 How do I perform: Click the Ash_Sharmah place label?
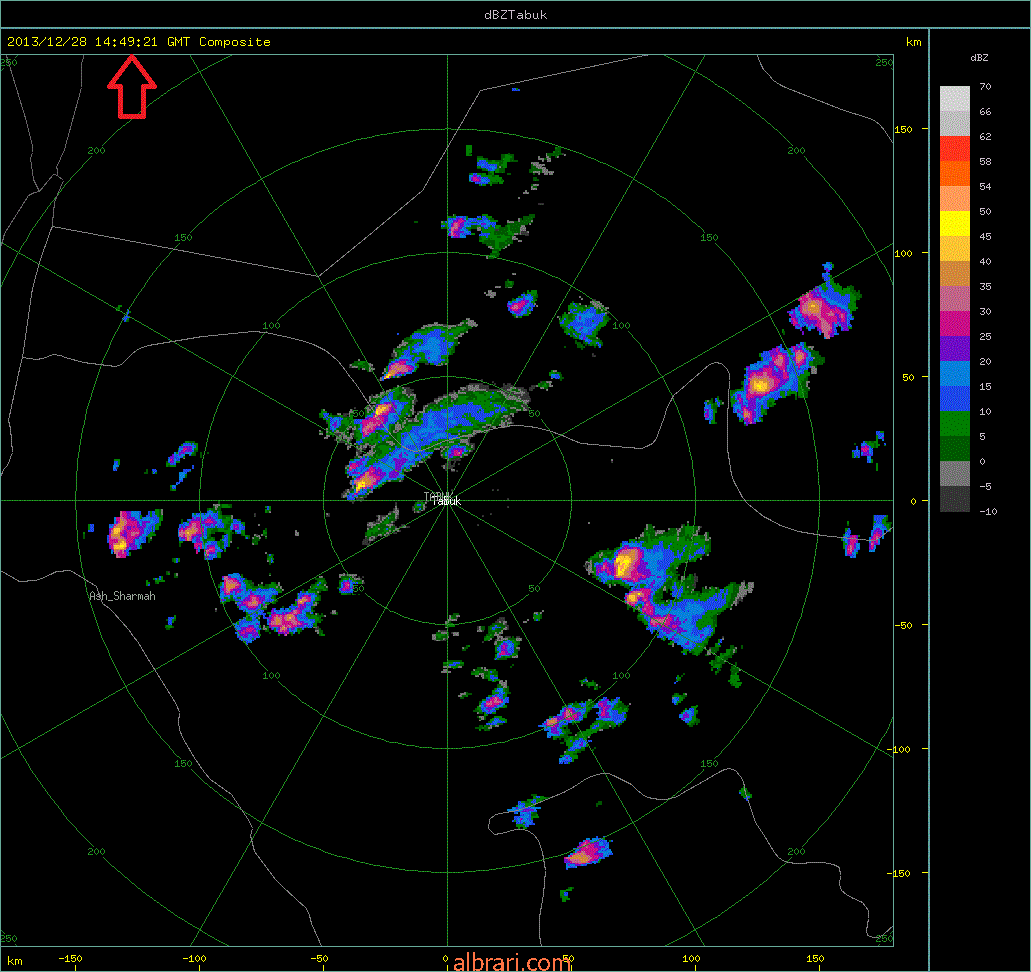pyautogui.click(x=122, y=596)
